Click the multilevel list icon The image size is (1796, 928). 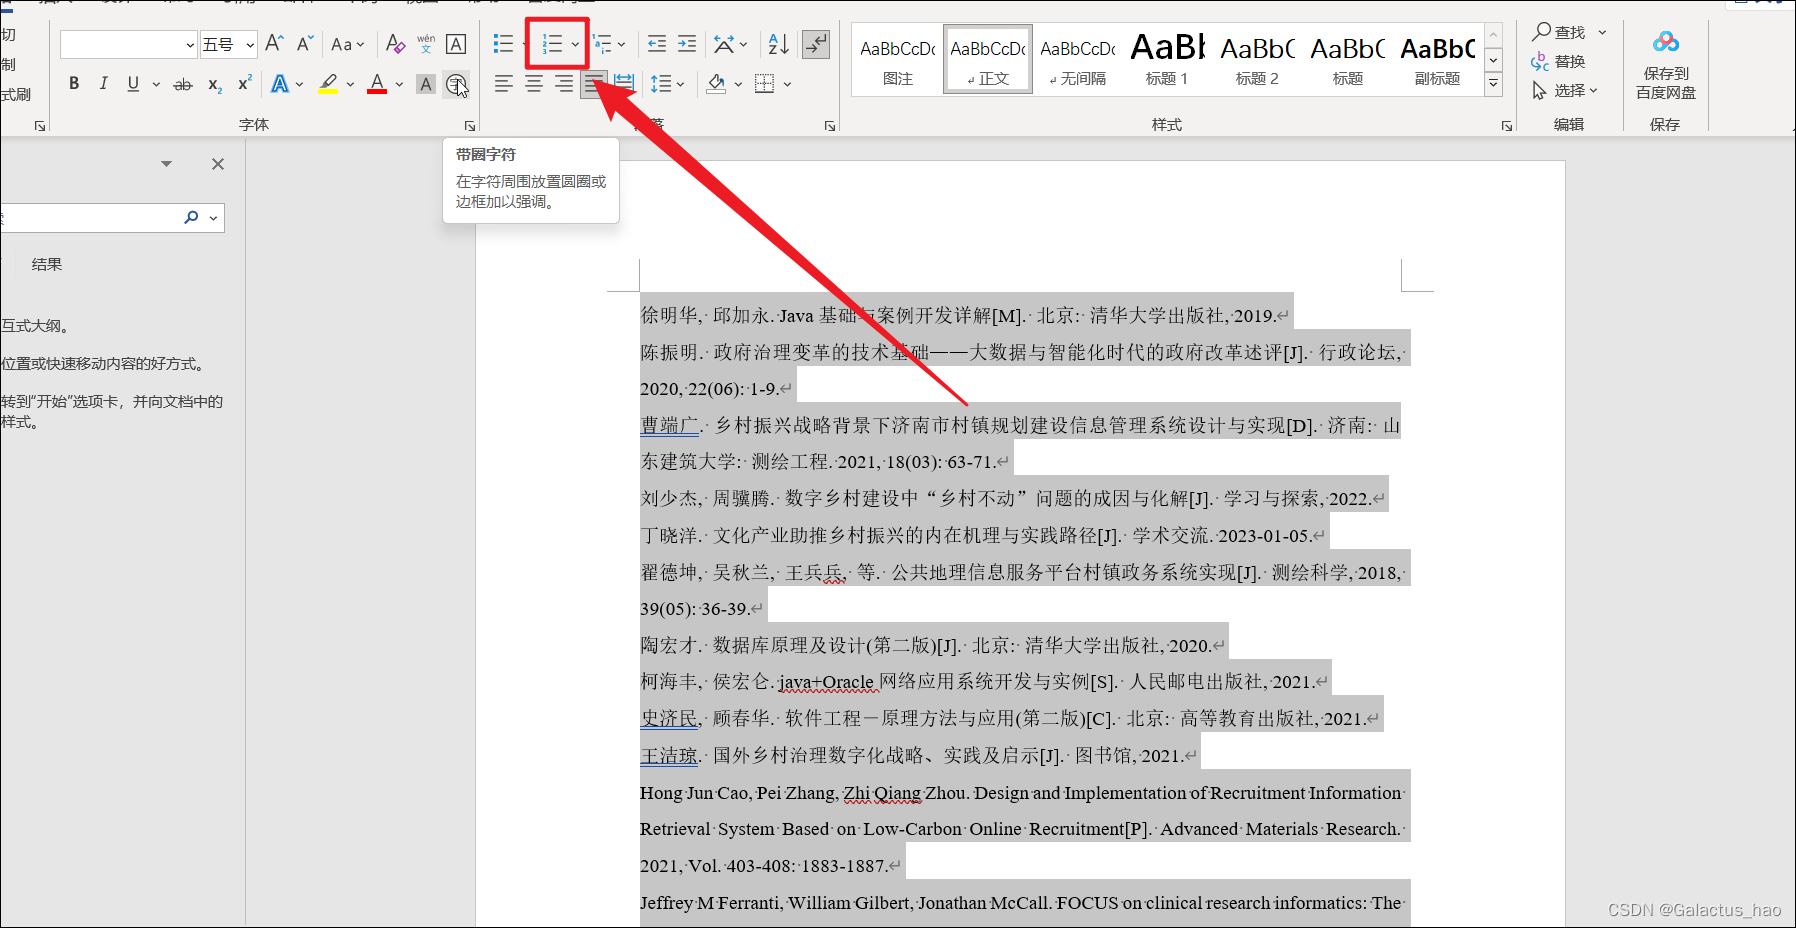pos(602,44)
